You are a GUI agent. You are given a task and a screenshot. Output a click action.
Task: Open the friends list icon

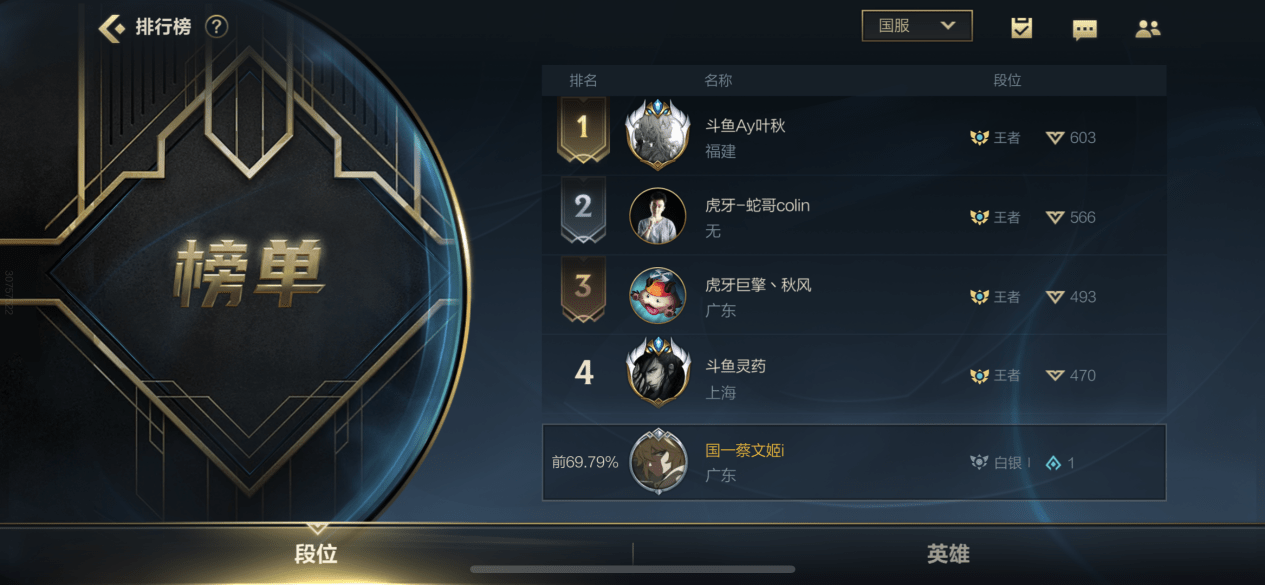point(1148,29)
